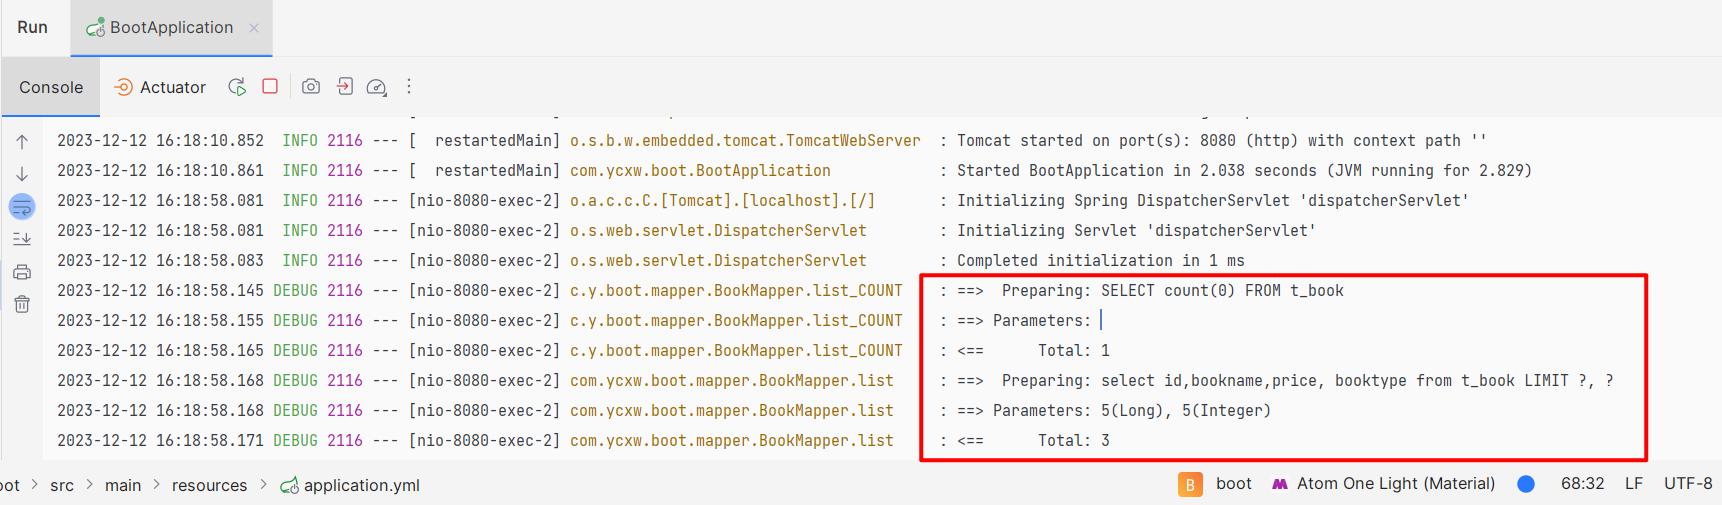Viewport: 1722px width, 505px height.
Task: Click application.yml in the breadcrumb
Action: point(361,485)
